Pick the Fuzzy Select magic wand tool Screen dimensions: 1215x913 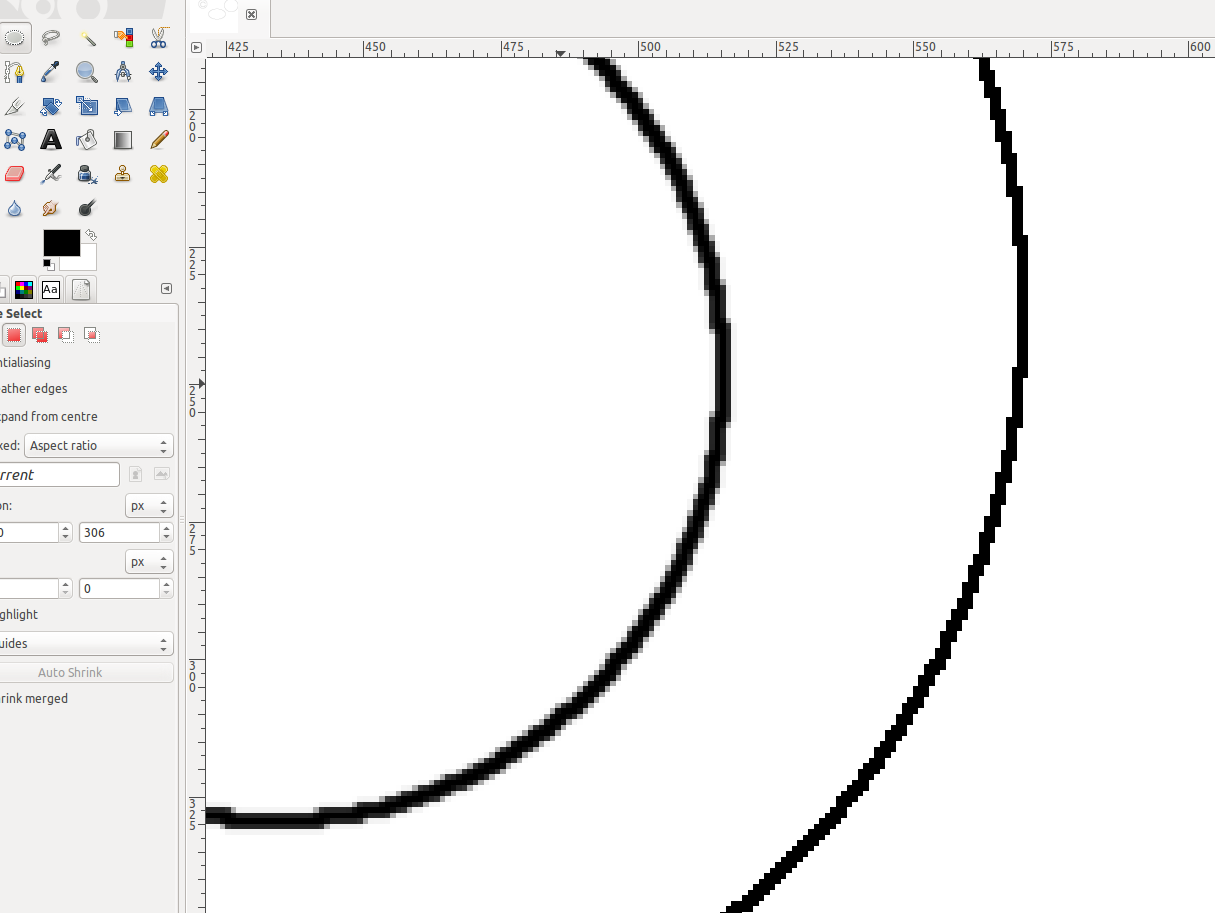86,37
